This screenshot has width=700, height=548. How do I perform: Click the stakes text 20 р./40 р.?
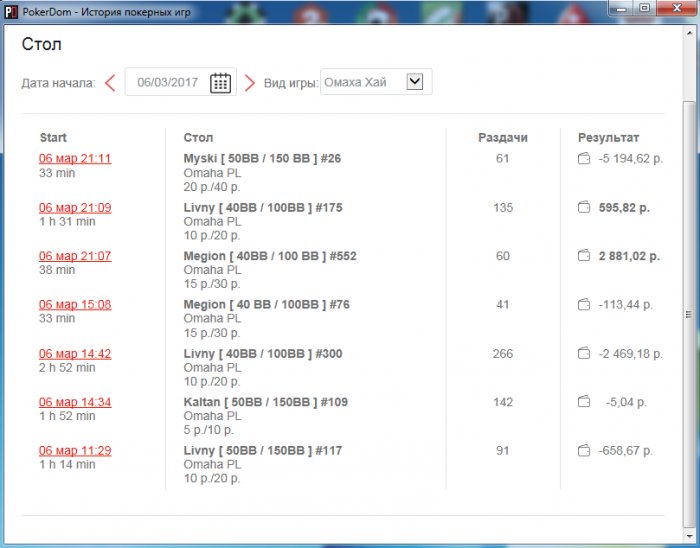(212, 187)
